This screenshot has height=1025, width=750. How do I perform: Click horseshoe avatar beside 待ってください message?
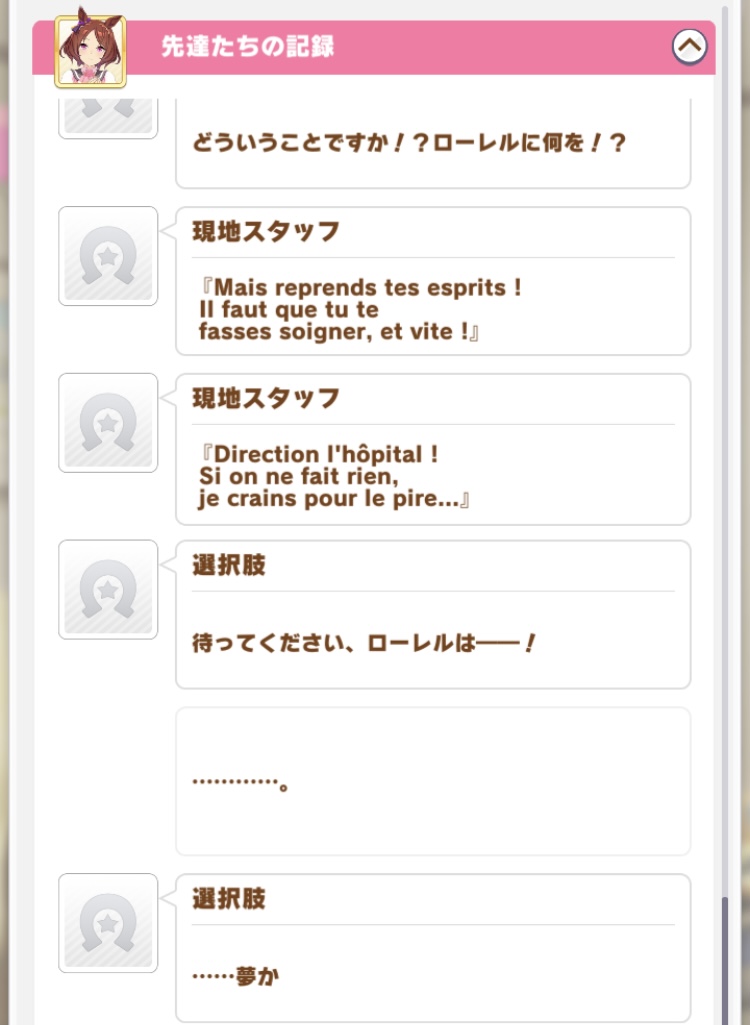(x=108, y=590)
